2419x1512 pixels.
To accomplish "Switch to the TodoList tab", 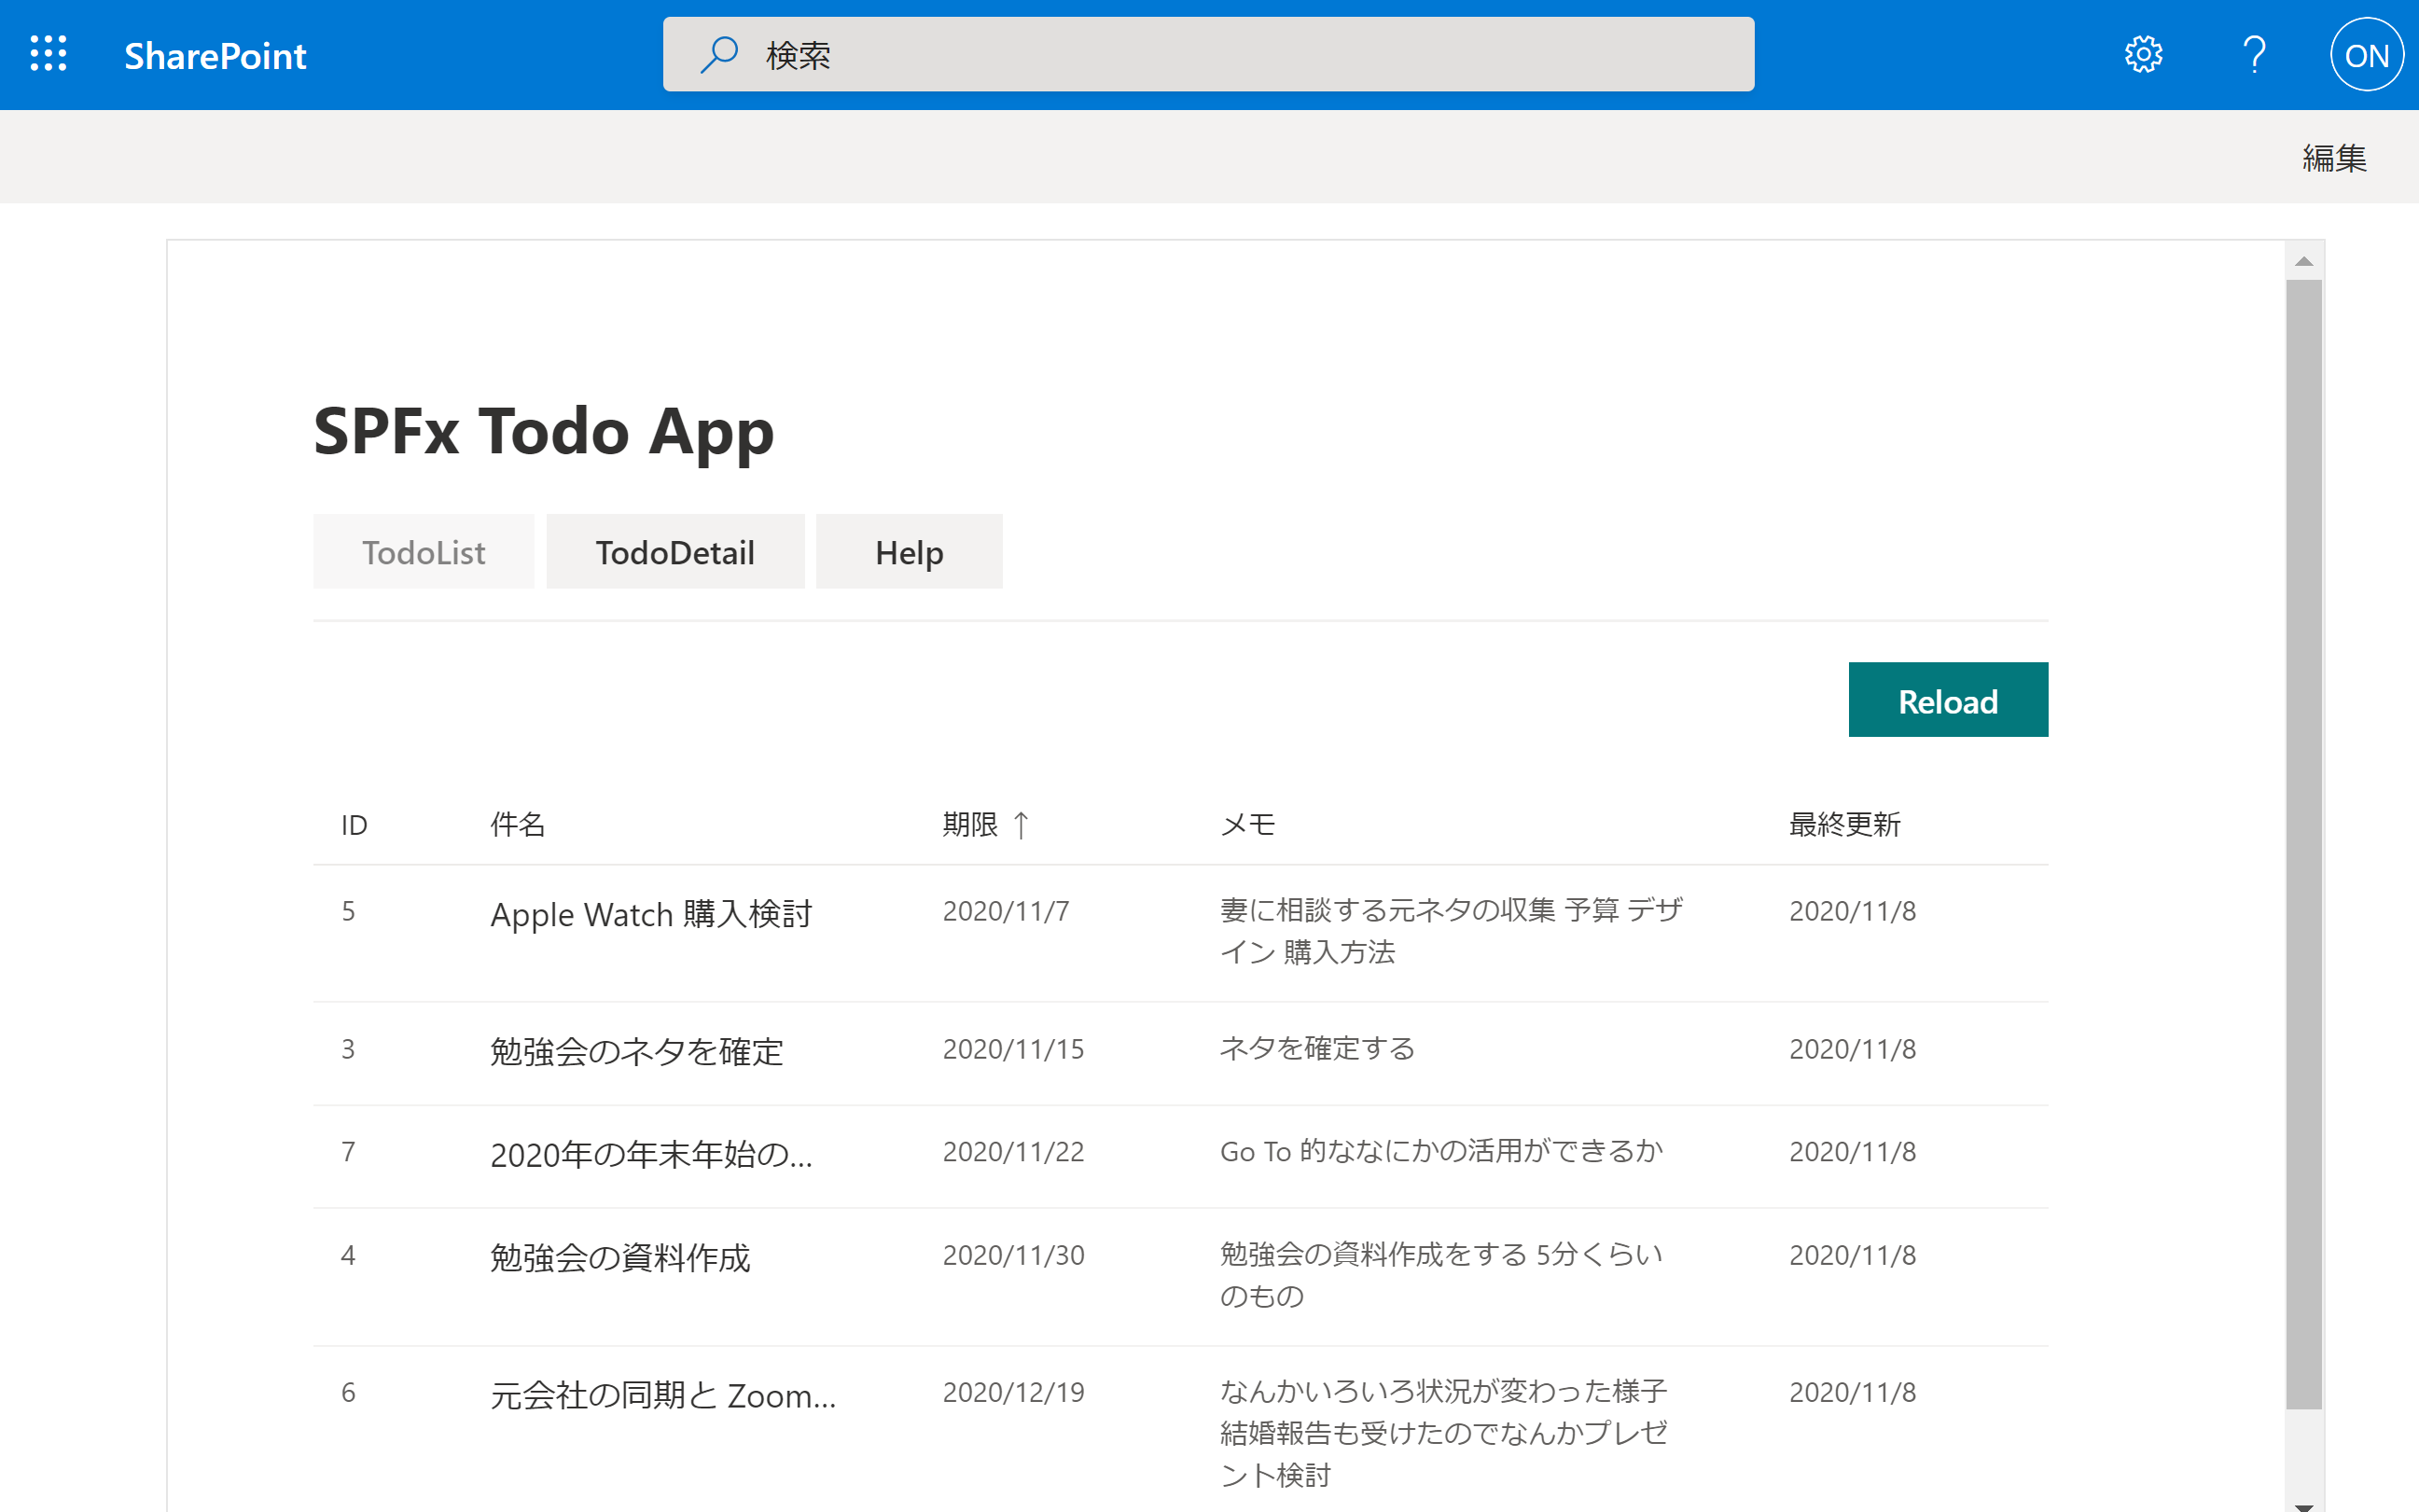I will [x=423, y=551].
